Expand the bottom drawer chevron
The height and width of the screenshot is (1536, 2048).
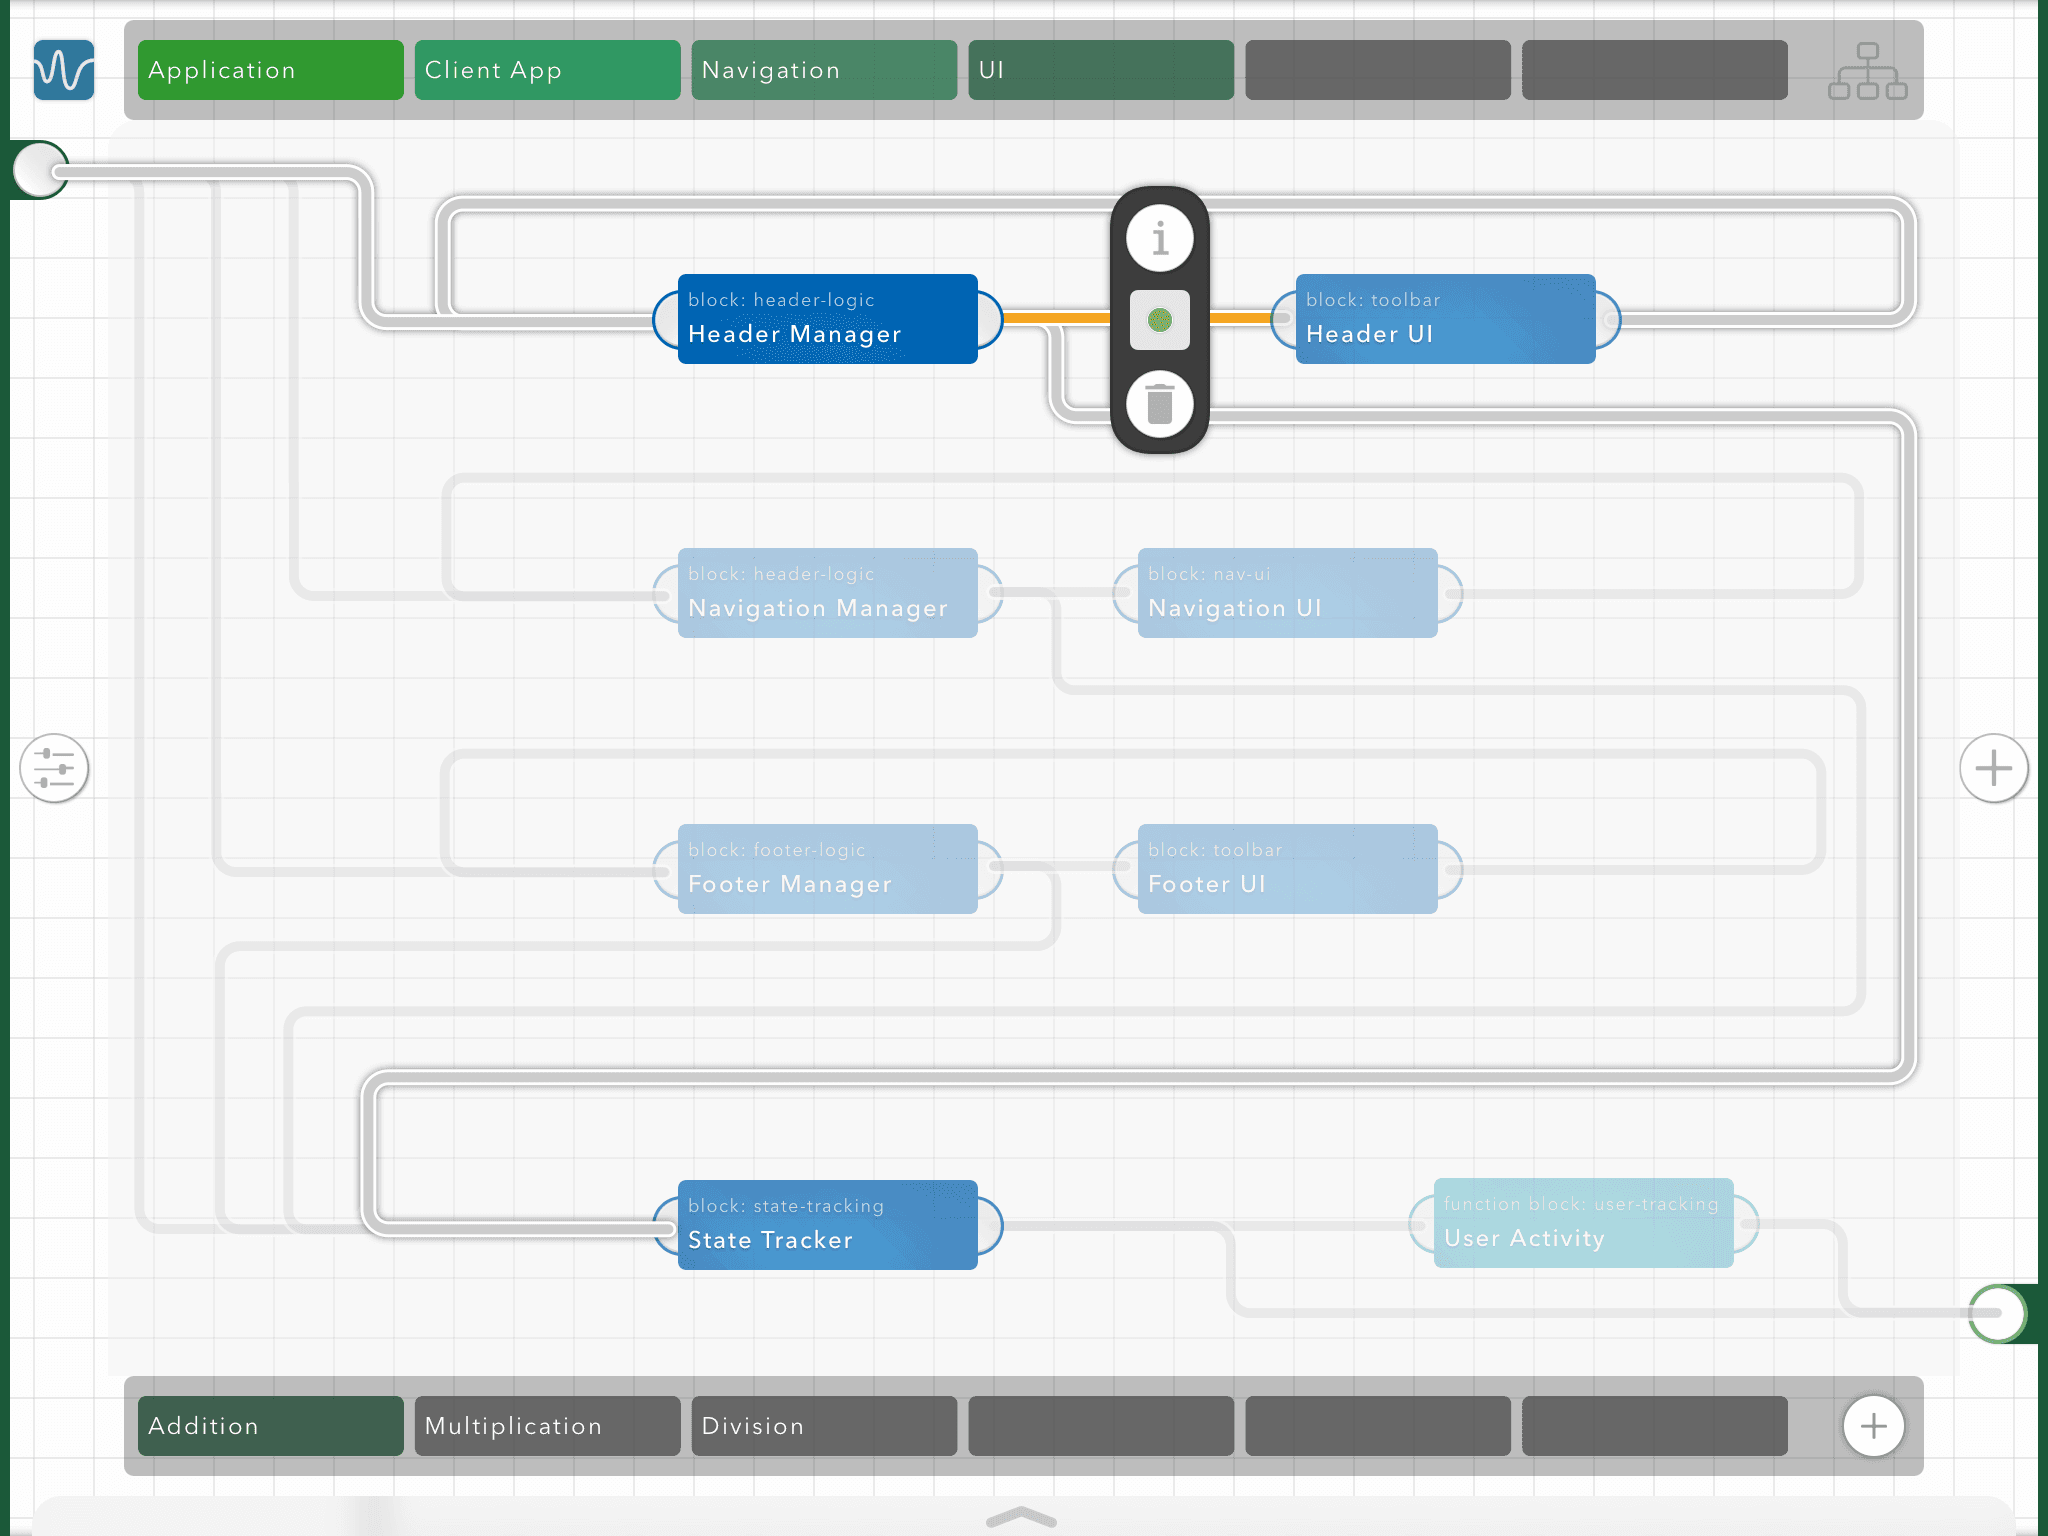(1021, 1517)
